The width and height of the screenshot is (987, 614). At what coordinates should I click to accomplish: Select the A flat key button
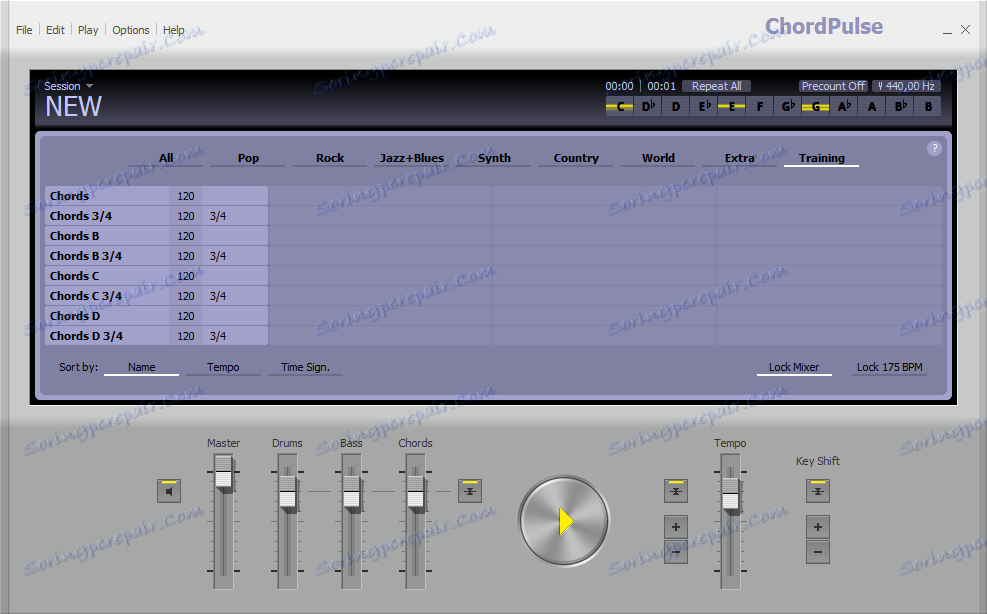(843, 105)
